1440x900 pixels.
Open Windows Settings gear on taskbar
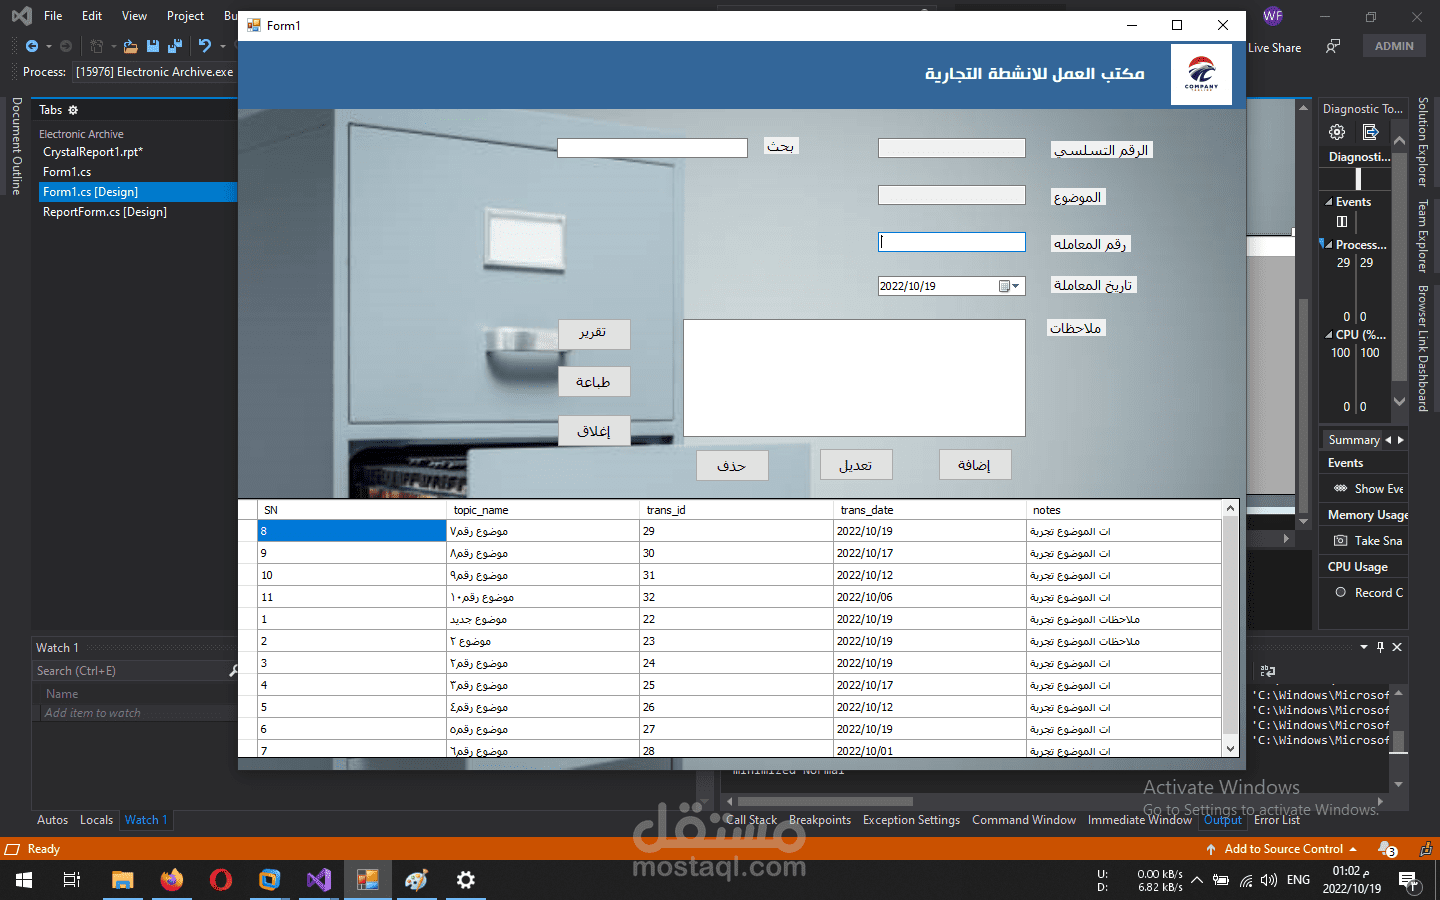pyautogui.click(x=466, y=880)
